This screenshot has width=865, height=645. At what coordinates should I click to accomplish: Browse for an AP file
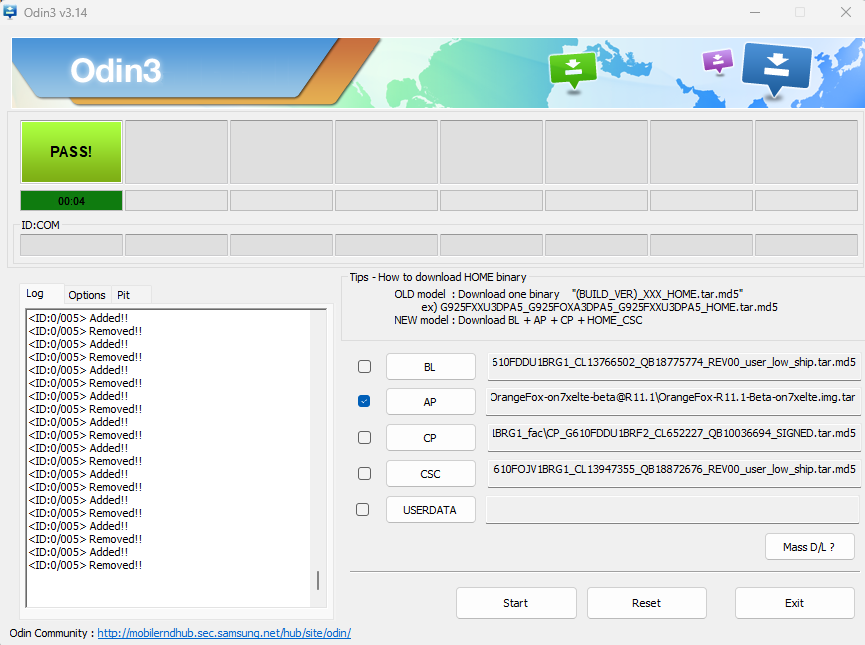point(430,402)
